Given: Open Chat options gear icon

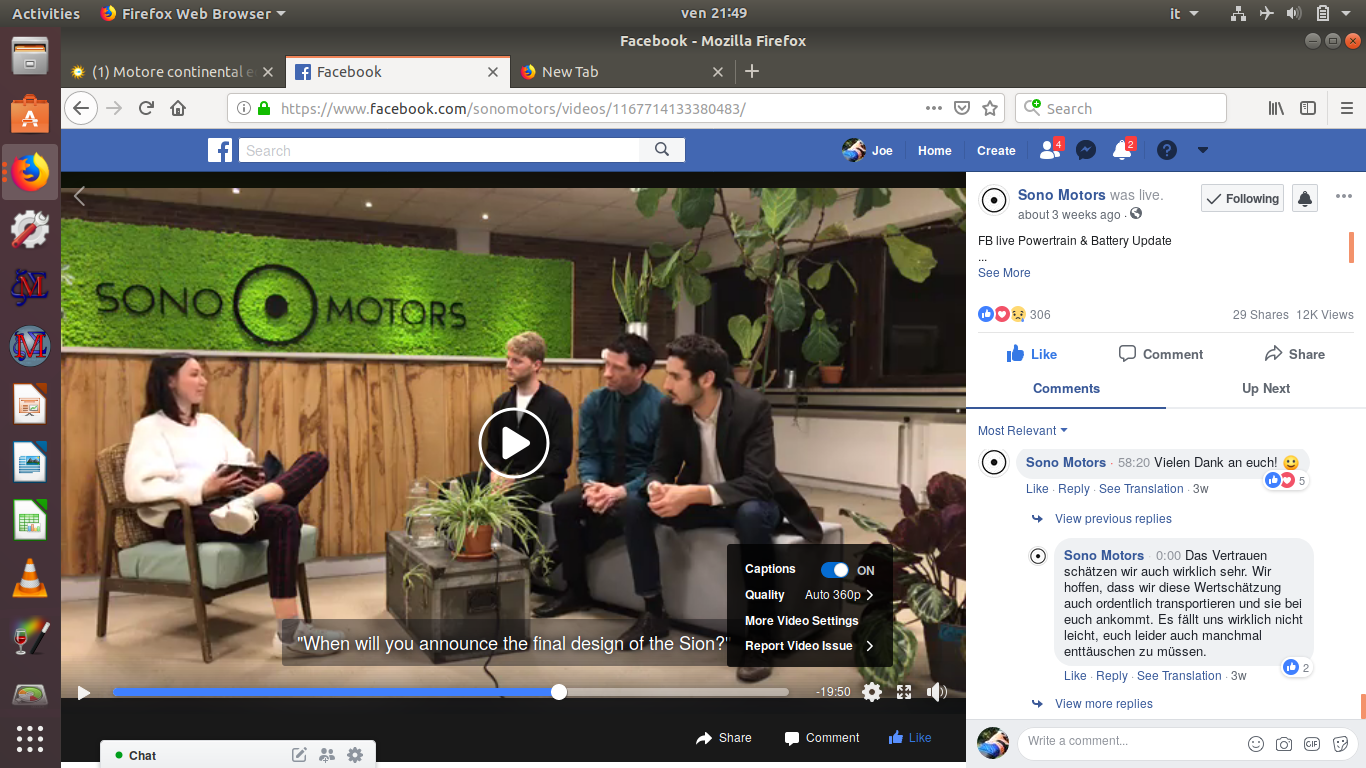Looking at the screenshot, I should 355,755.
